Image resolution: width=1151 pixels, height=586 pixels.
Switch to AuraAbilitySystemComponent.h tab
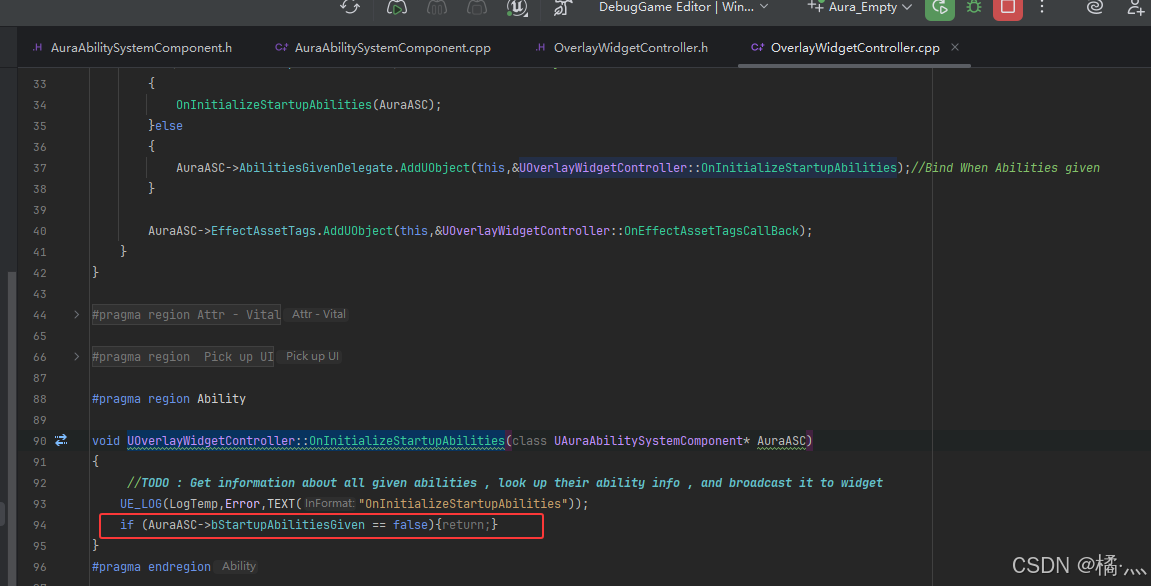pos(132,48)
